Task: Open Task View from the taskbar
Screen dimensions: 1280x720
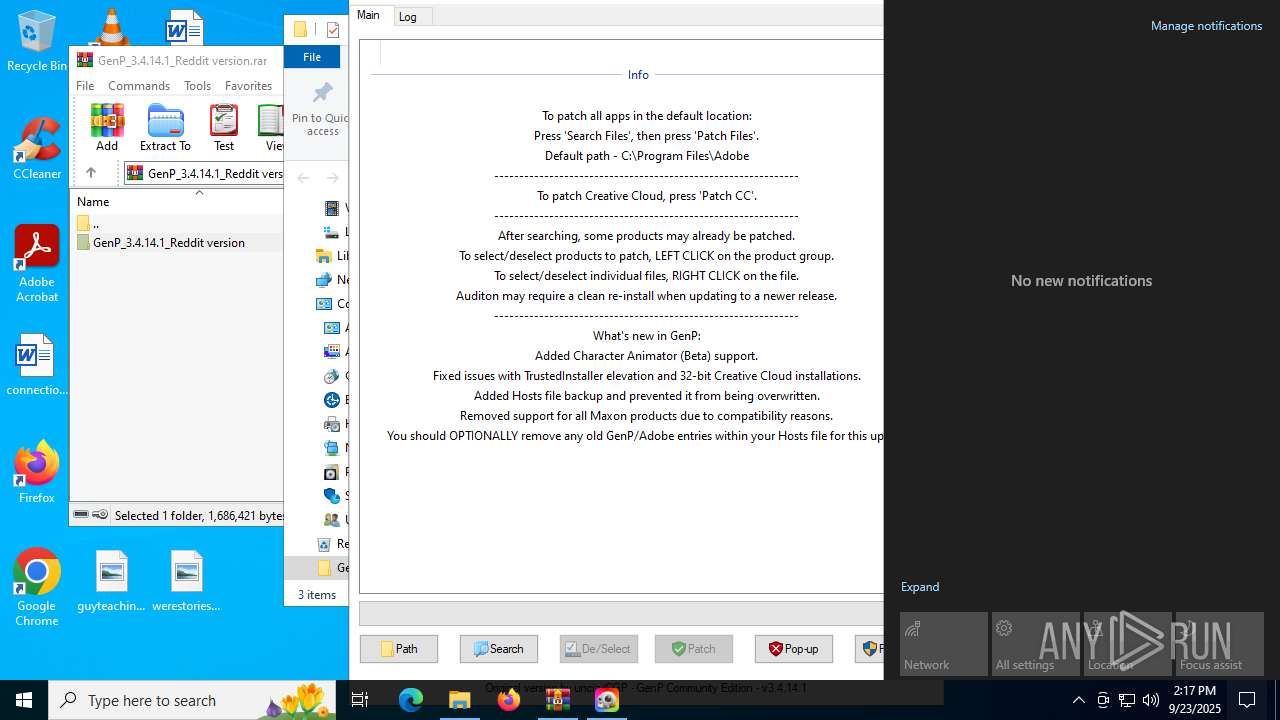Action: [x=361, y=700]
